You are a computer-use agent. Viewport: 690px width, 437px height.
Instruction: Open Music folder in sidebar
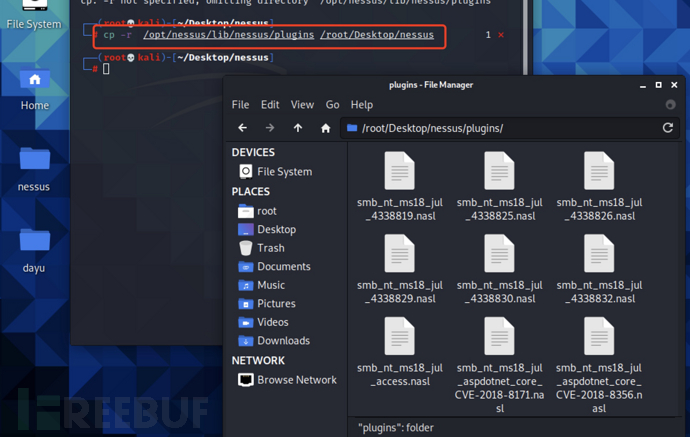point(262,285)
